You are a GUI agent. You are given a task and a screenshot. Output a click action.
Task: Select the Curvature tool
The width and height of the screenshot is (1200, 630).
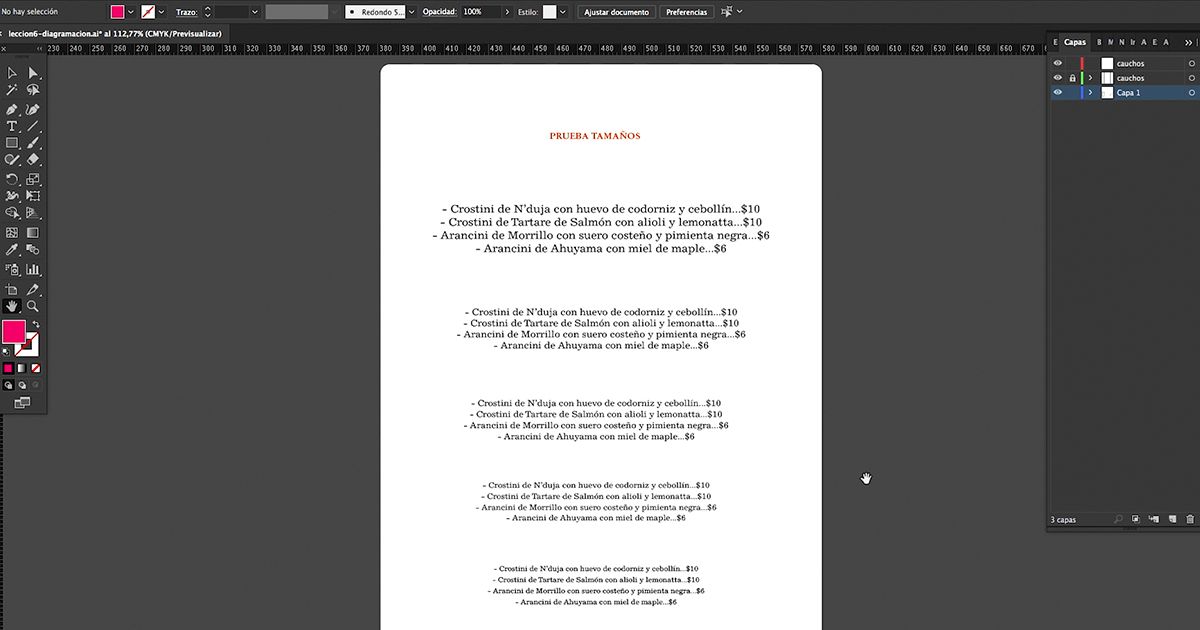(x=33, y=109)
